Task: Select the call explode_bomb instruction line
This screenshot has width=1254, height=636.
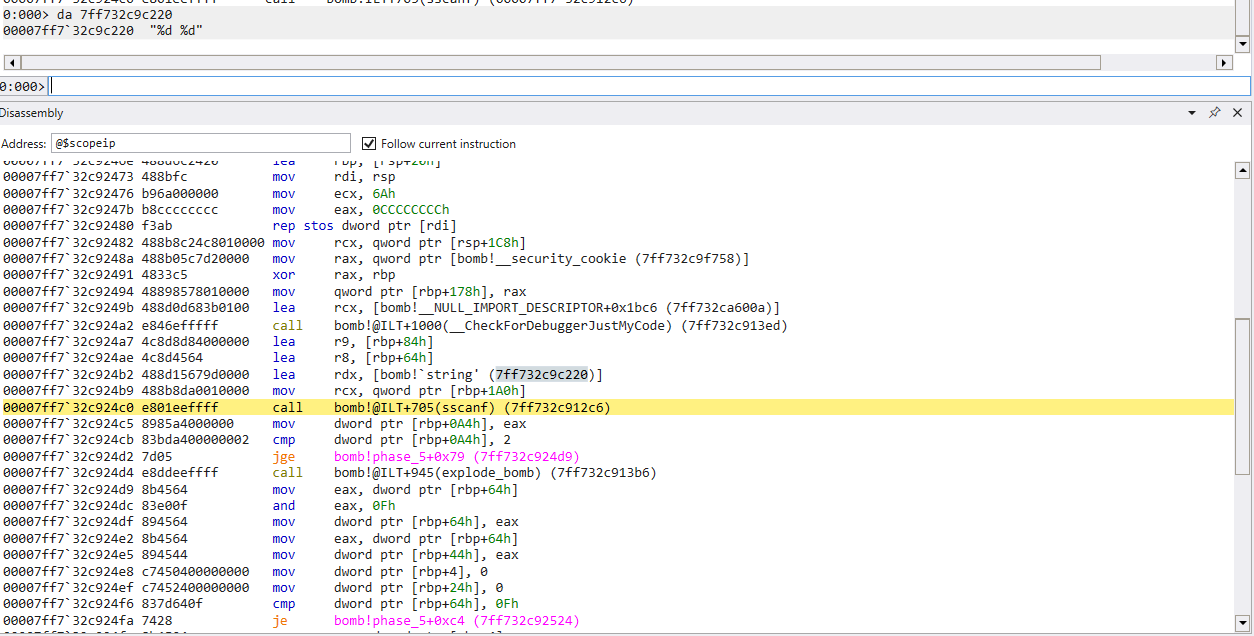Action: tap(494, 472)
